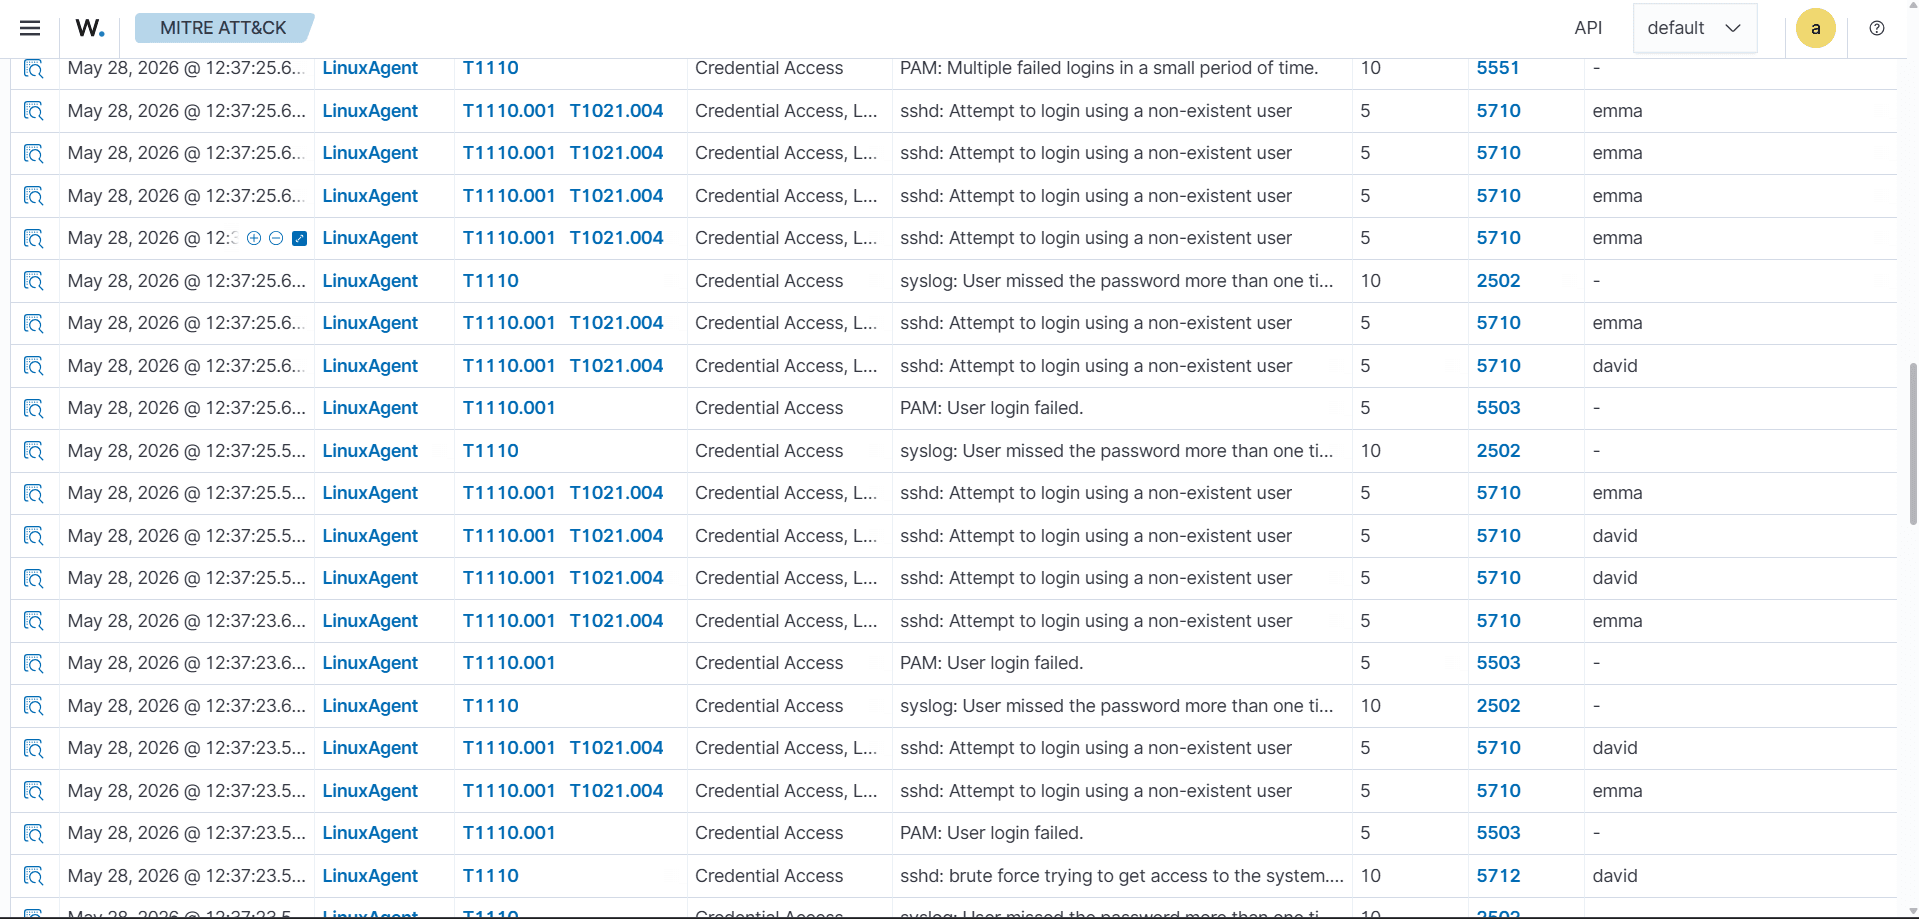1919x919 pixels.
Task: Click the W. home logo
Action: pos(90,28)
